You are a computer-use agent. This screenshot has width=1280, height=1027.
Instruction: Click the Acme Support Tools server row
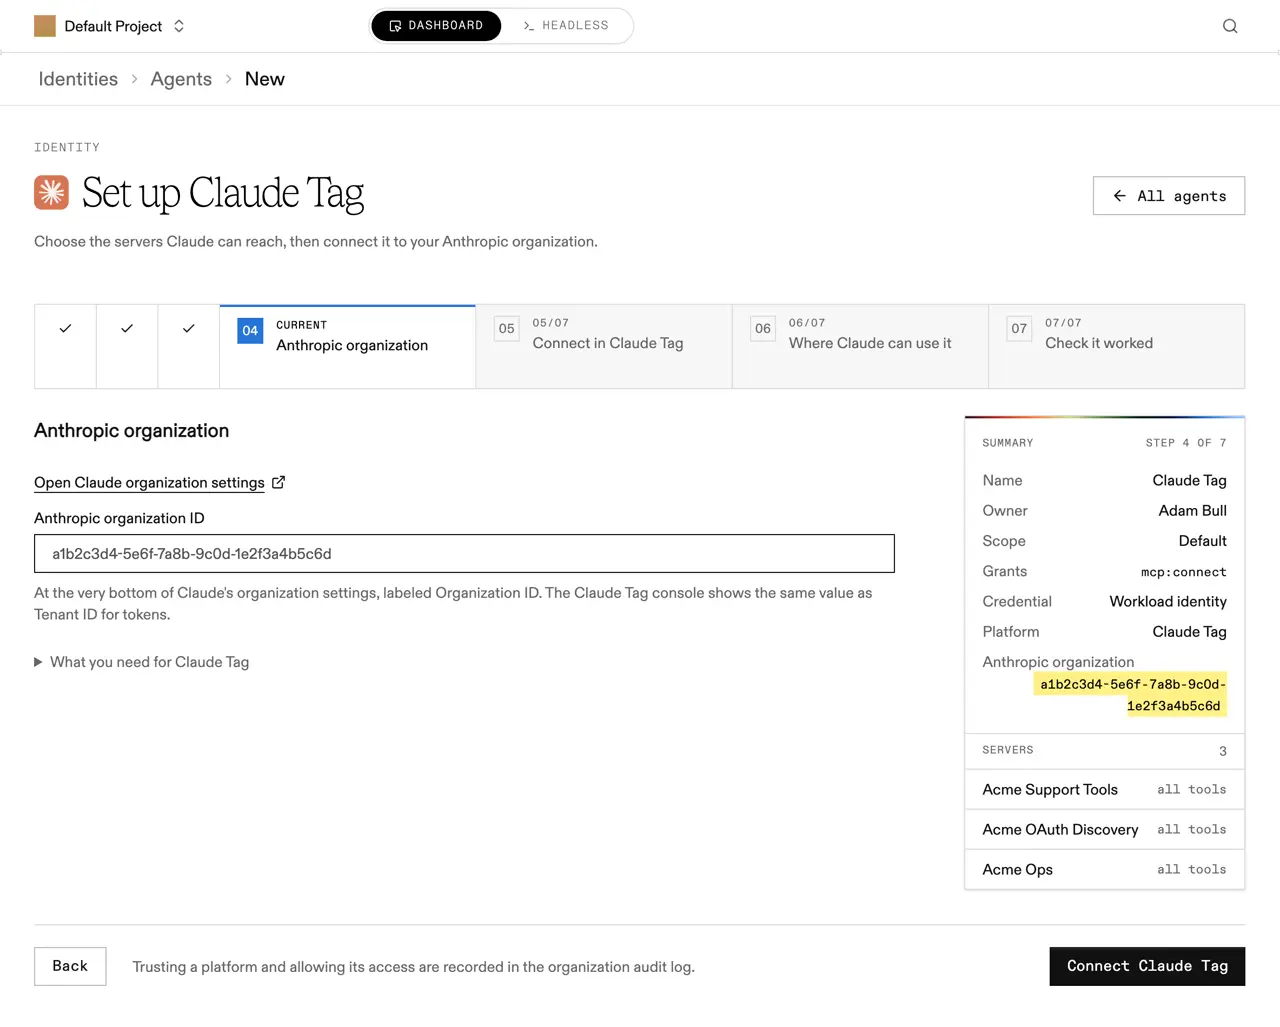(x=1104, y=790)
